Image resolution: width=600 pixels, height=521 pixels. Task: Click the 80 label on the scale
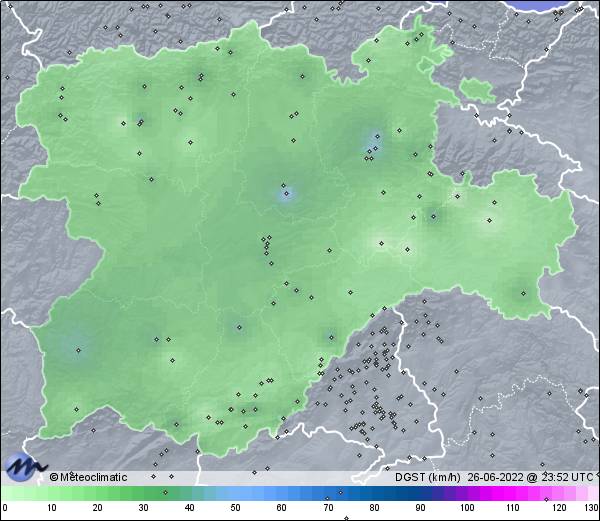click(374, 508)
